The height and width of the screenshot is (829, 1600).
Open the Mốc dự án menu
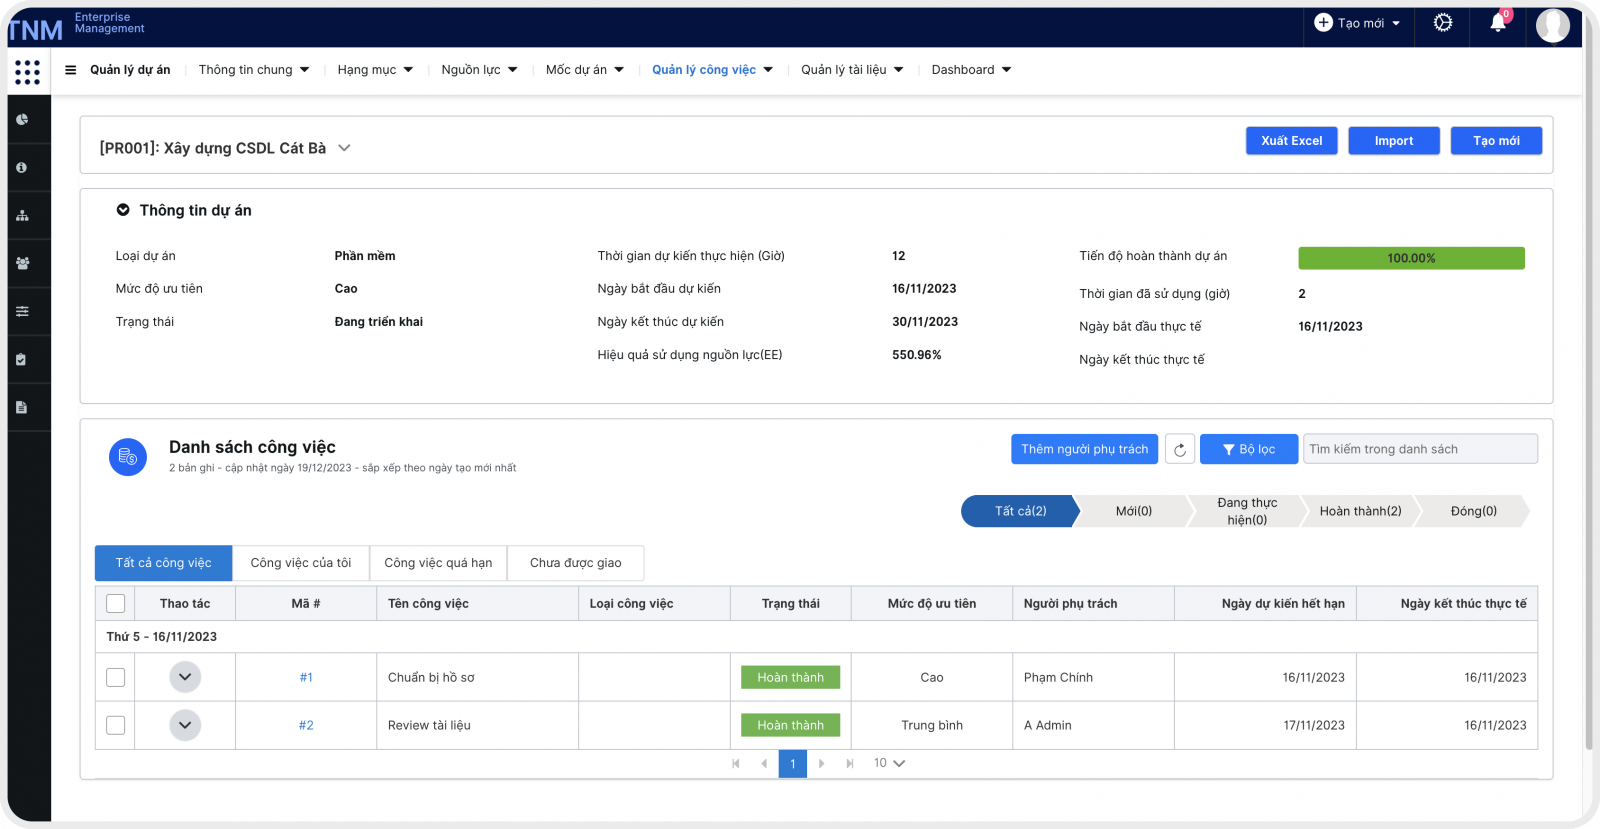(585, 70)
